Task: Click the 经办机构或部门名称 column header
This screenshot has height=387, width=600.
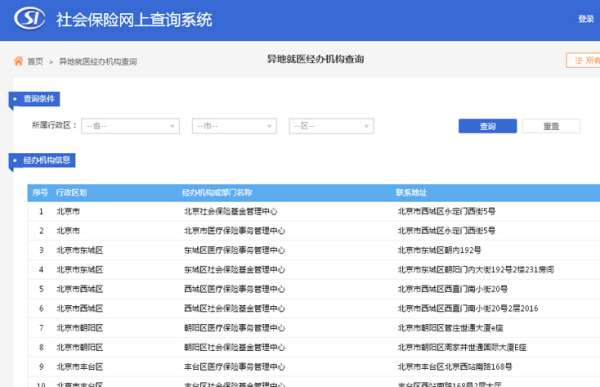Action: 217,193
